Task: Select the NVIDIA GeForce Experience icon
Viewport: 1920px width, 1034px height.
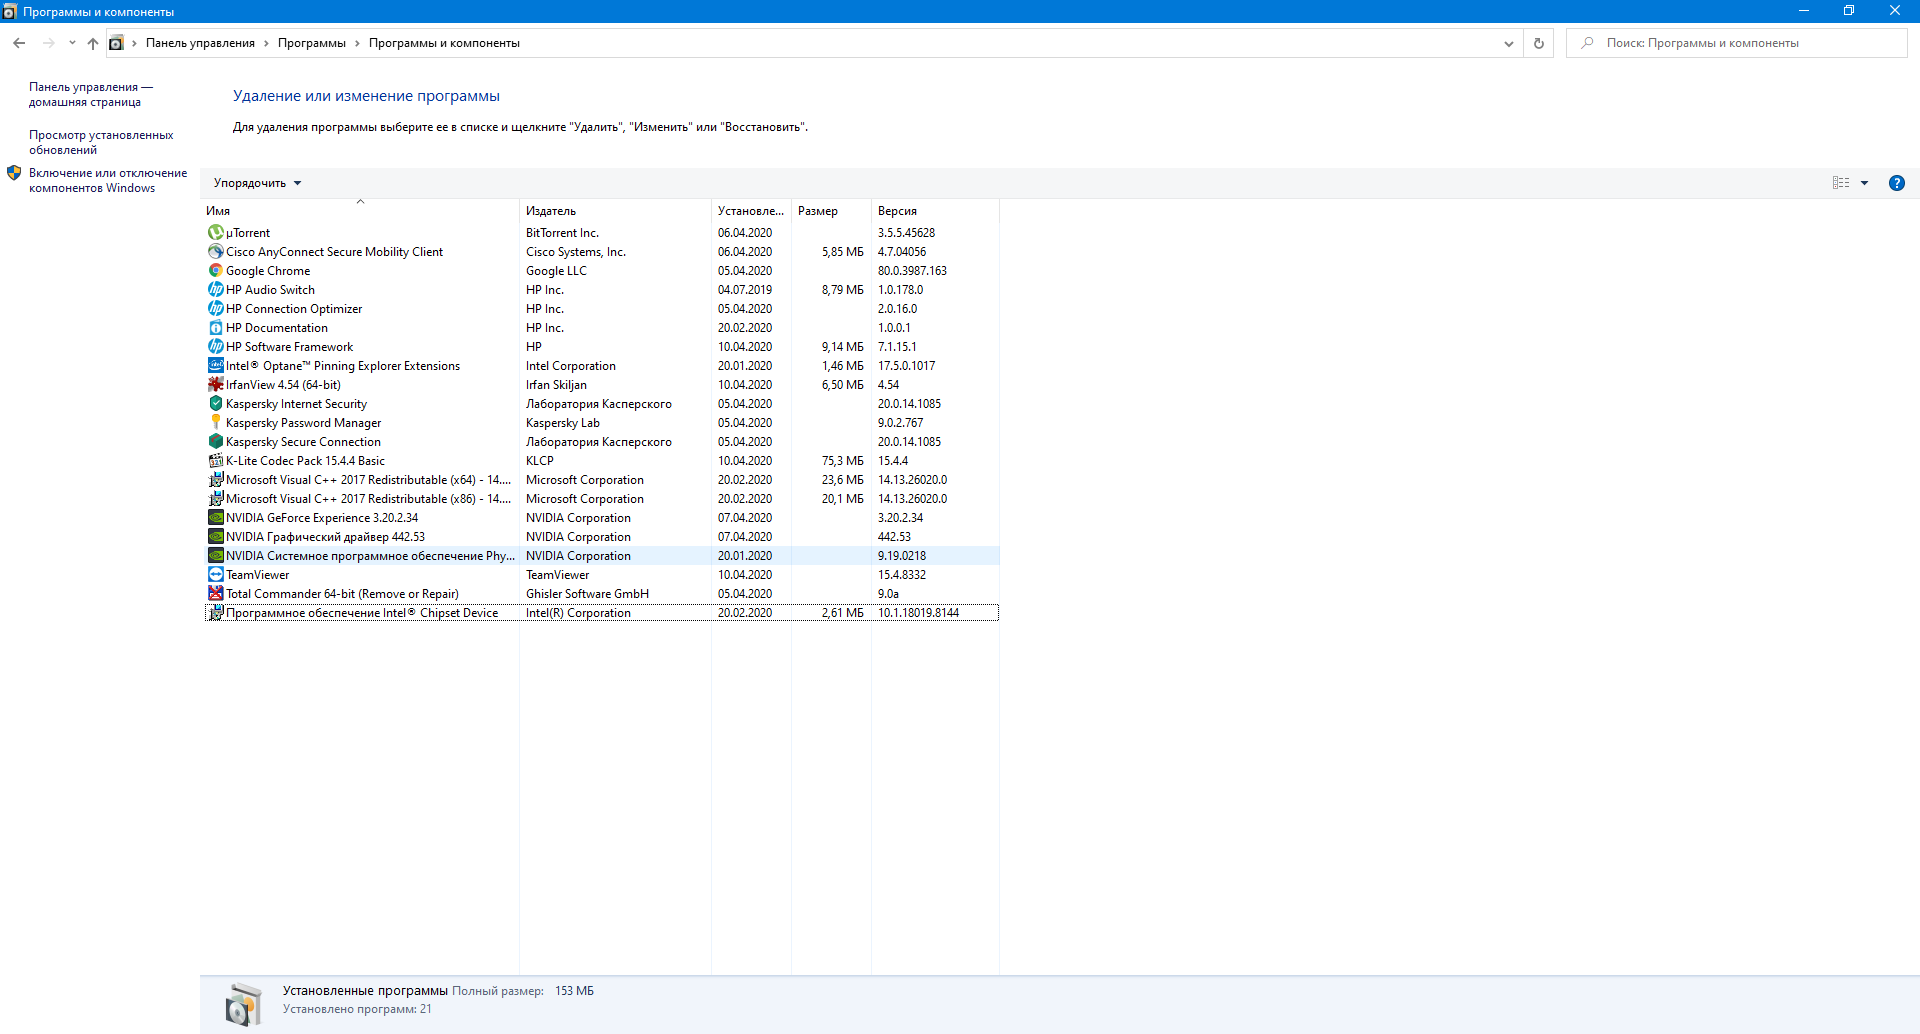Action: [215, 518]
